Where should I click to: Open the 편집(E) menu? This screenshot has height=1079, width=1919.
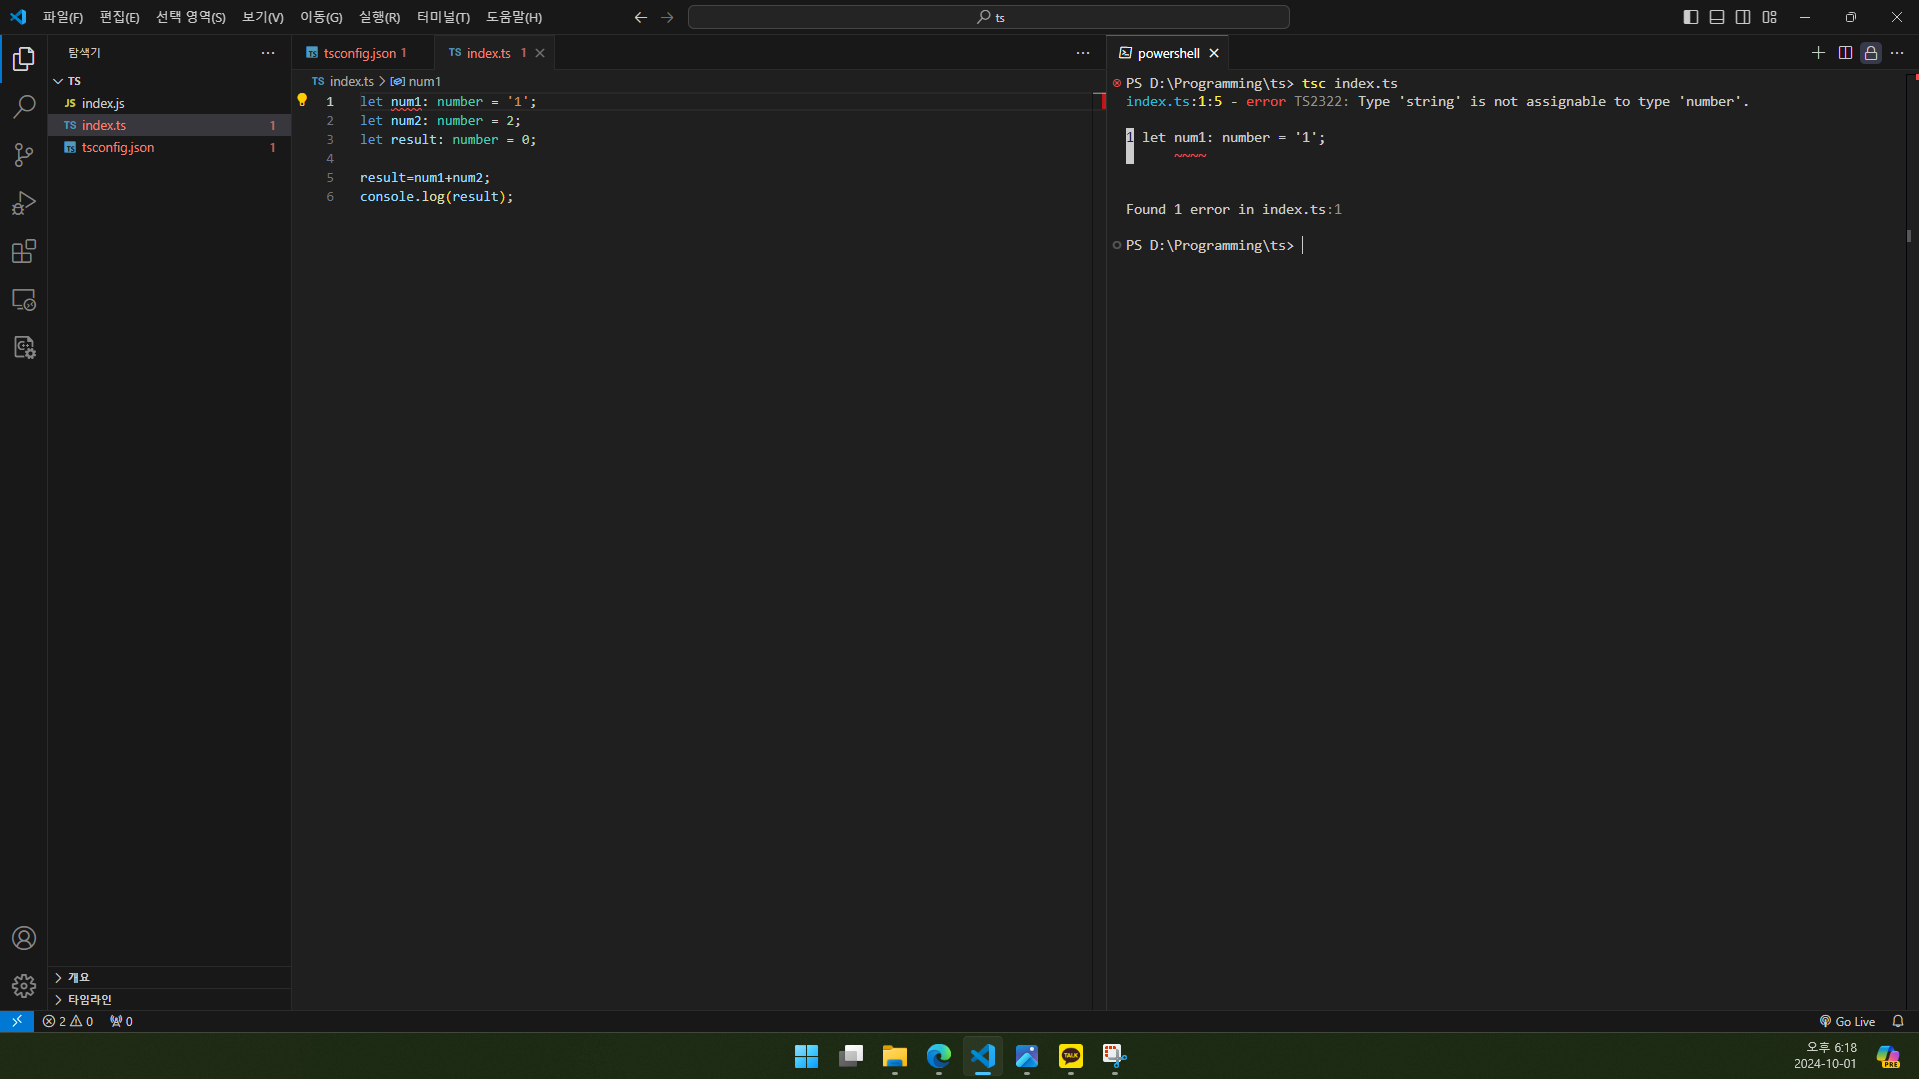[x=119, y=17]
